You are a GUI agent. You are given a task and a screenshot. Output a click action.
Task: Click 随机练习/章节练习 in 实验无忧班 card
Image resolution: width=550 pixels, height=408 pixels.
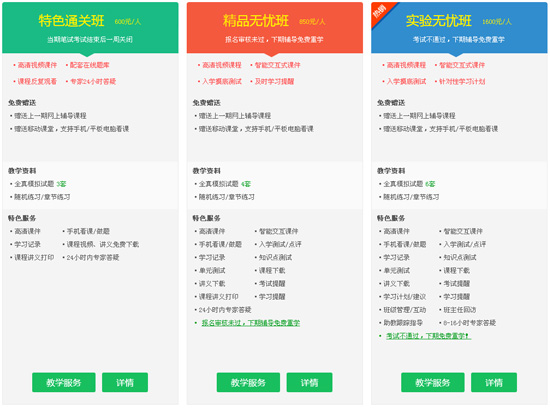click(x=411, y=197)
